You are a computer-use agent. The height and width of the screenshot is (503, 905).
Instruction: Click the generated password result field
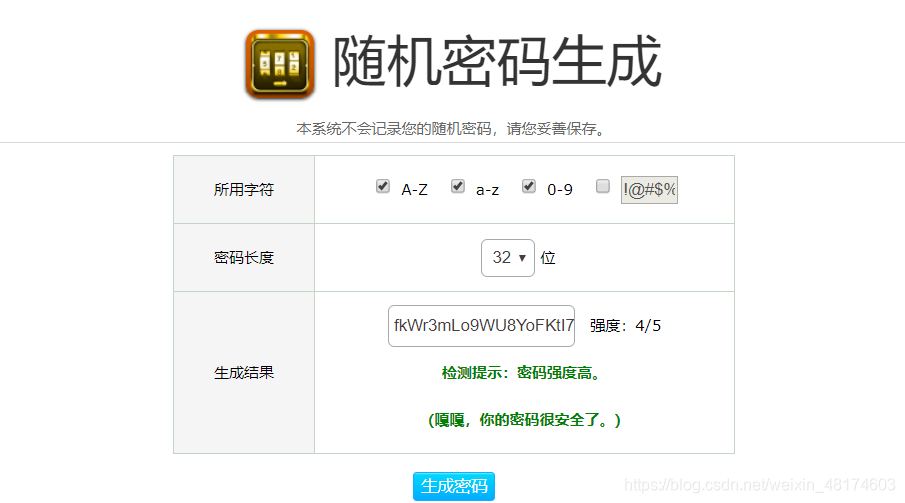481,326
